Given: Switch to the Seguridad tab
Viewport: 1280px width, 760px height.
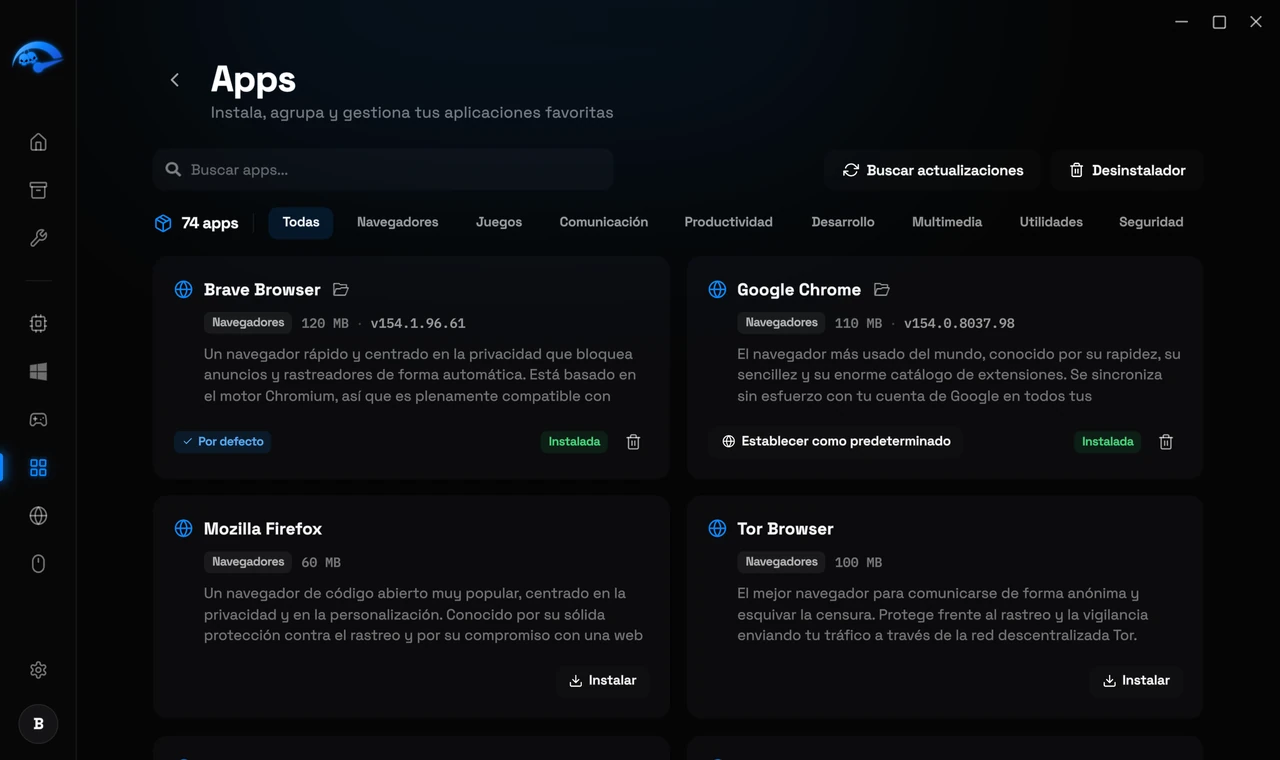Looking at the screenshot, I should (1151, 222).
